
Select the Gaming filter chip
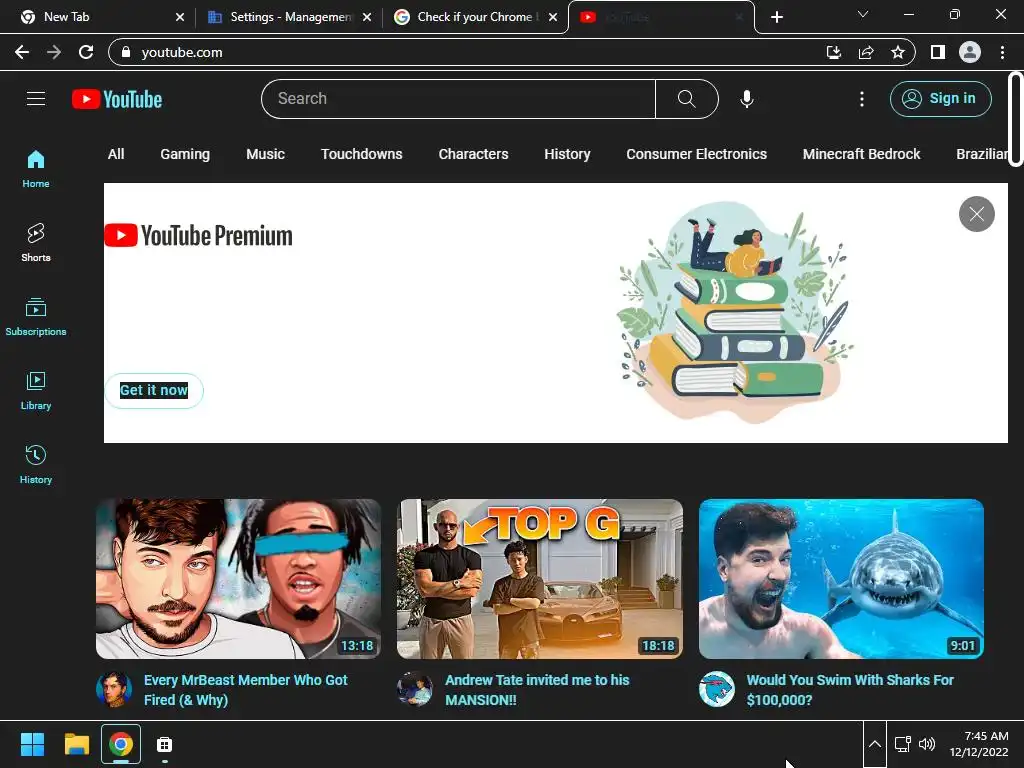pyautogui.click(x=185, y=154)
